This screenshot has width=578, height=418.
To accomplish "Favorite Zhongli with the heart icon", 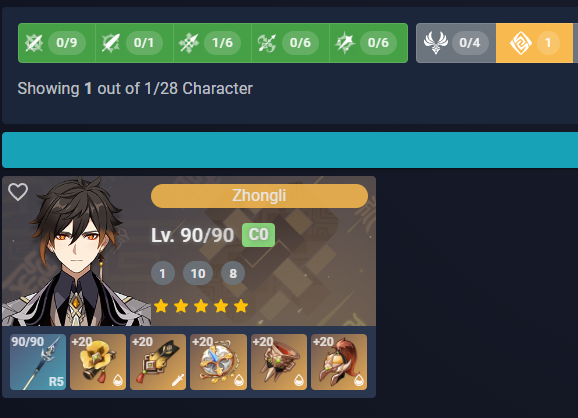I will [x=18, y=192].
